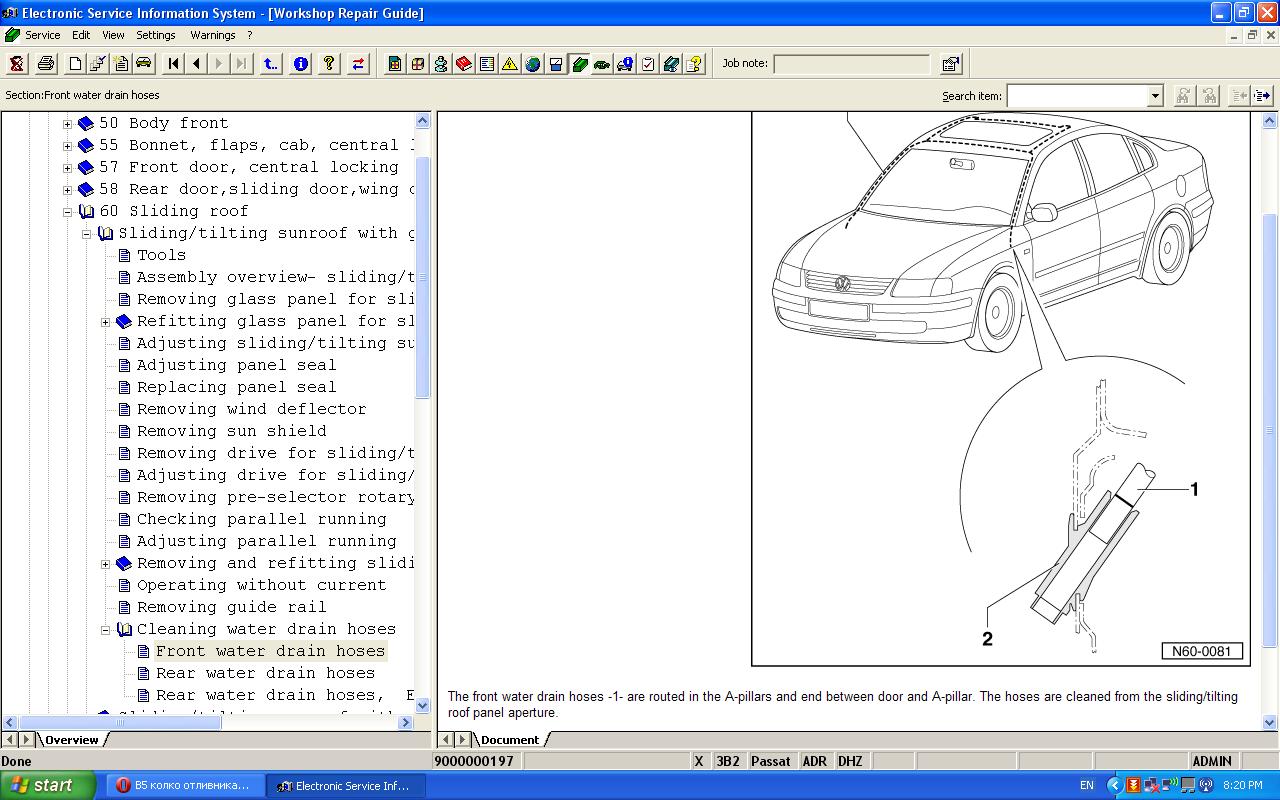Click the previous page arrow icon
This screenshot has height=800, width=1280.
pos(197,64)
